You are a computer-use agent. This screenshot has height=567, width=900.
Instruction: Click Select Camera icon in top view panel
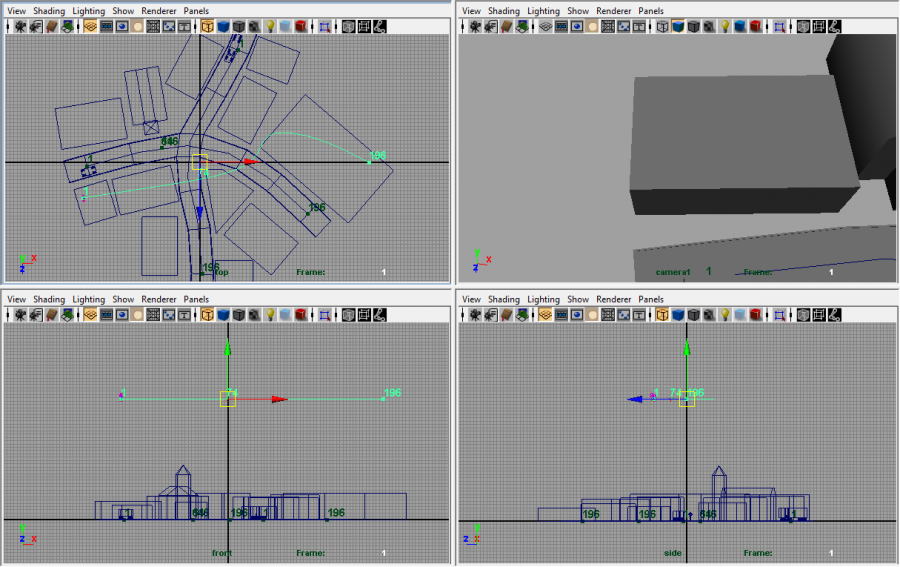[20, 26]
